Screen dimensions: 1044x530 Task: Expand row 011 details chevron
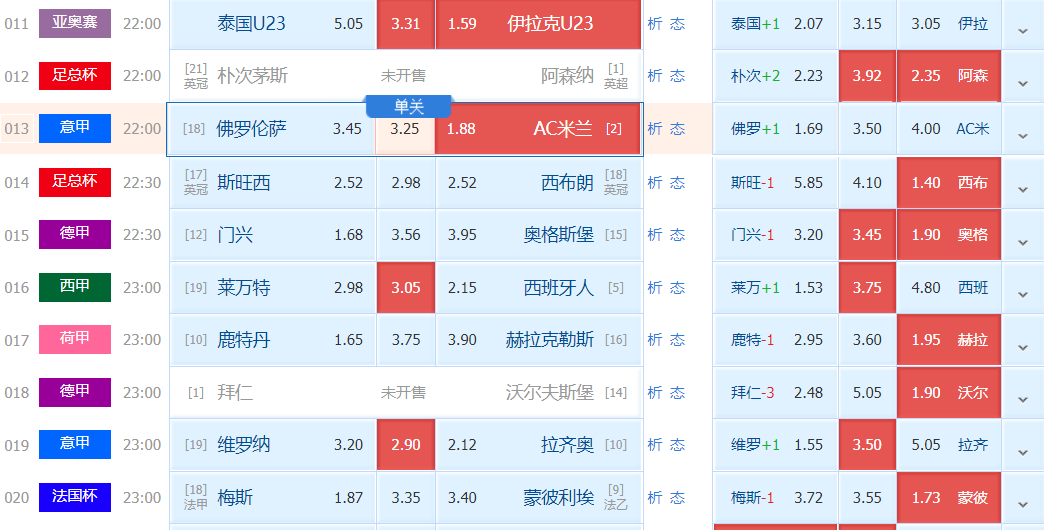[x=1023, y=31]
